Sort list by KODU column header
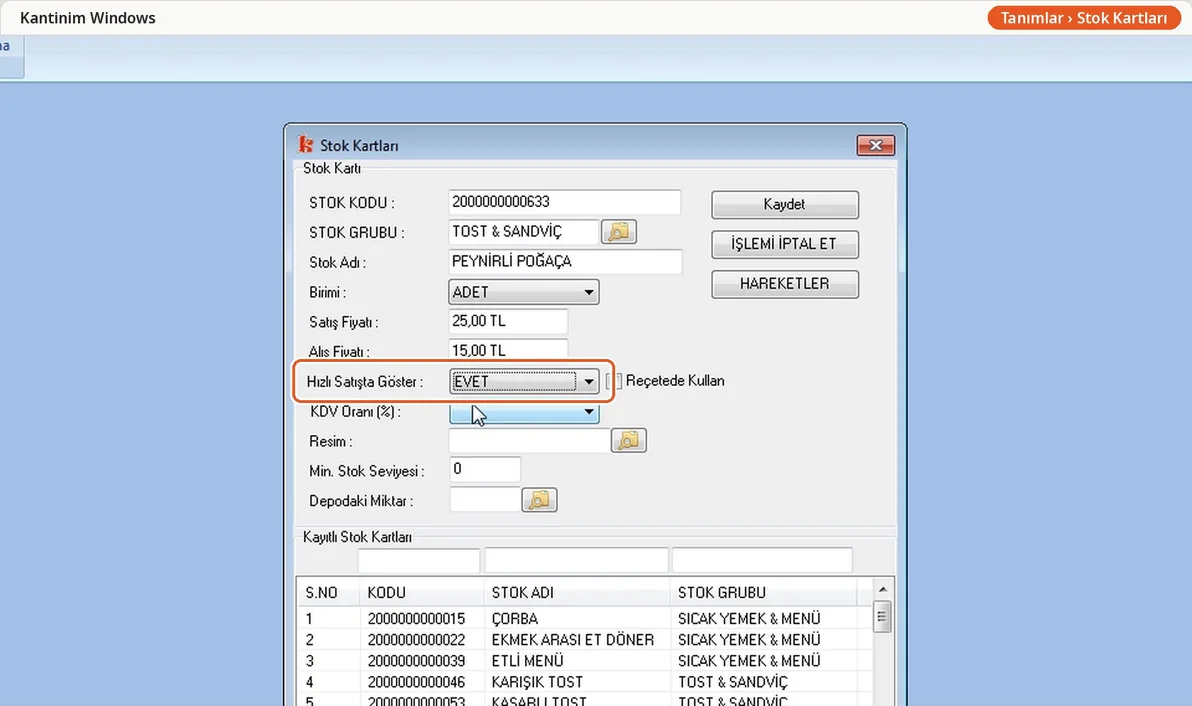 click(421, 593)
